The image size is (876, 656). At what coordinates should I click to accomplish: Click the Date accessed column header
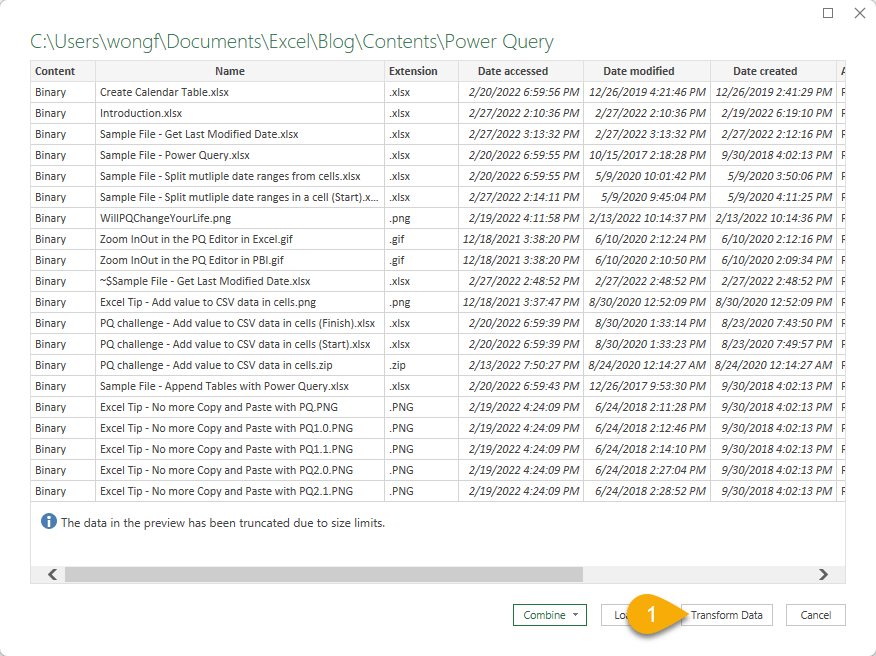click(512, 71)
